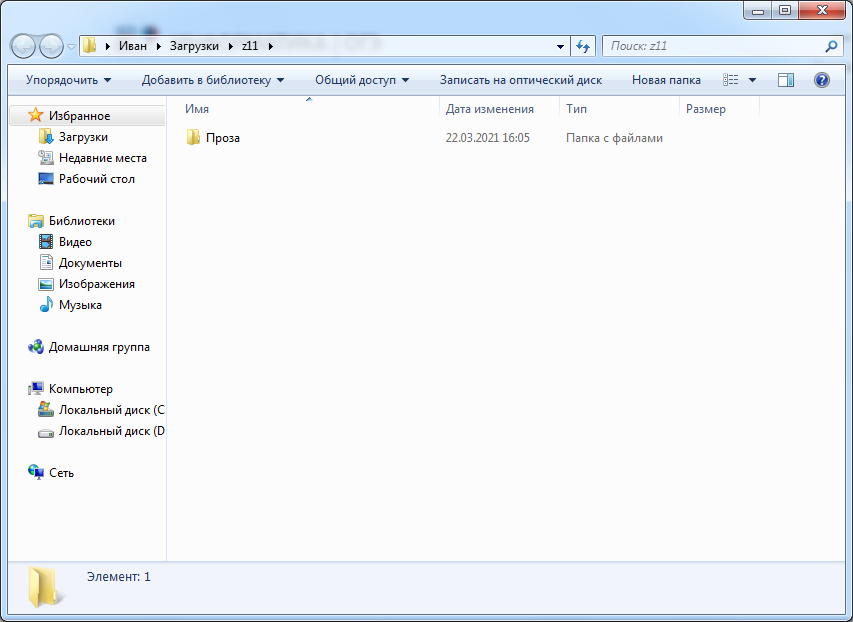The width and height of the screenshot is (853, 622).
Task: Click the Музыка note icon
Action: (46, 304)
